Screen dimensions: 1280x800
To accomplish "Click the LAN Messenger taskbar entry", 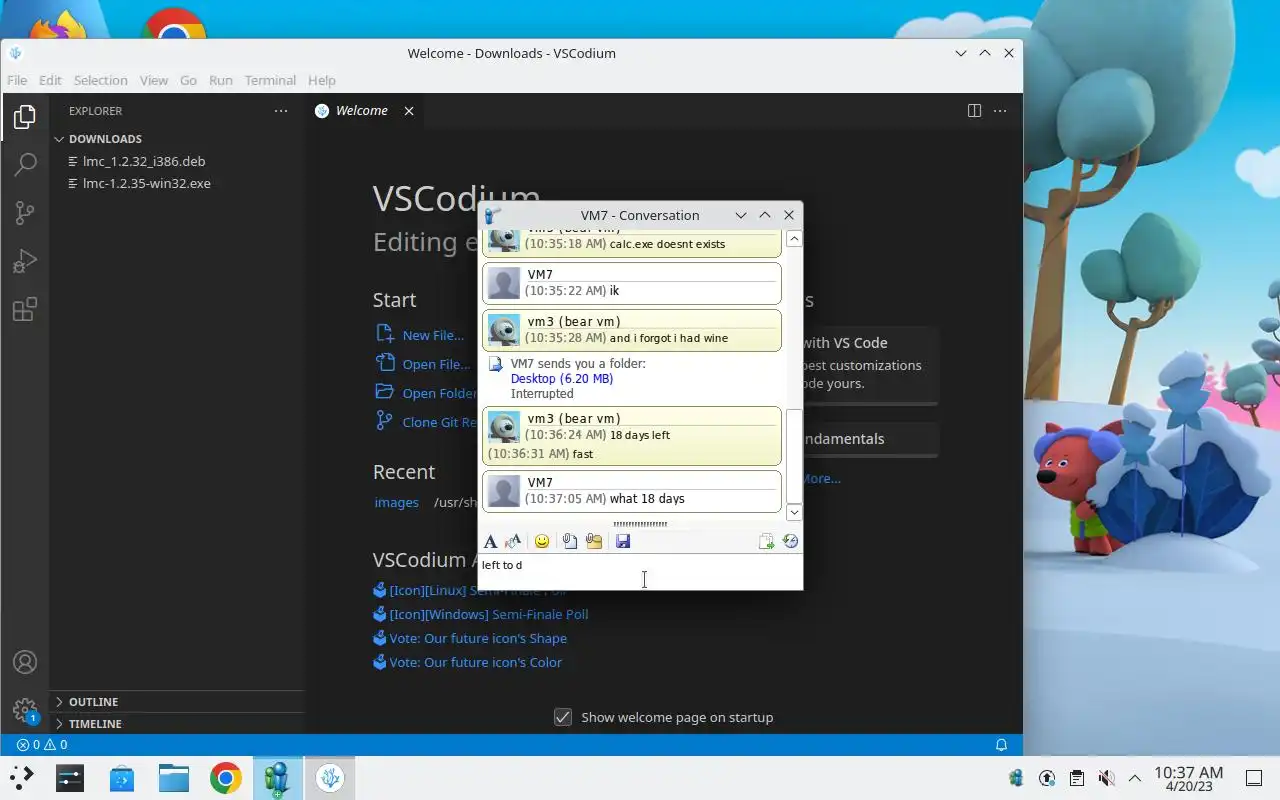I will 278,778.
